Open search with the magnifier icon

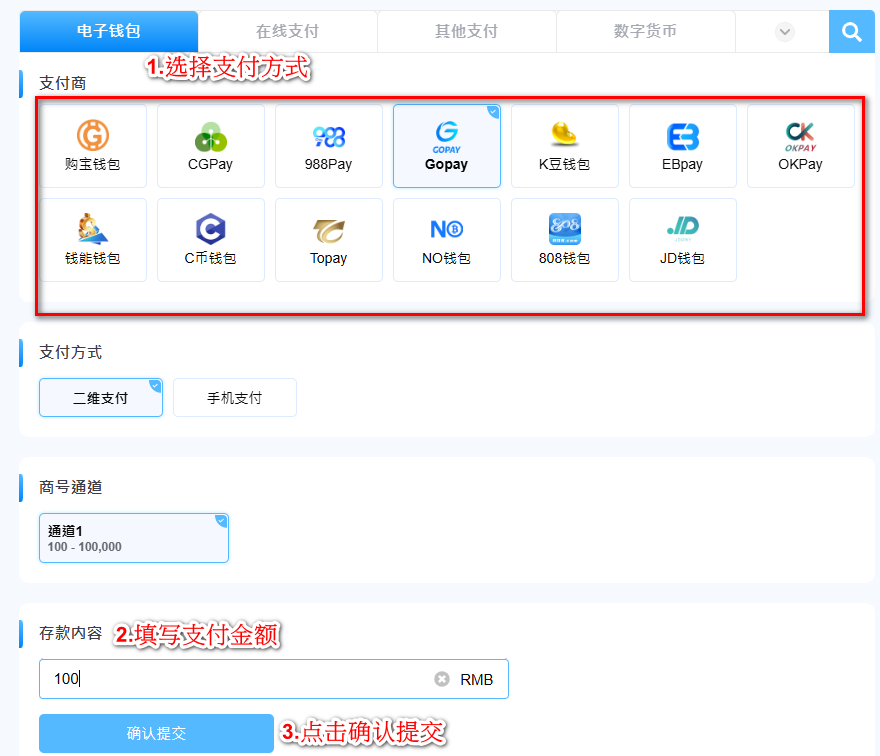click(851, 32)
